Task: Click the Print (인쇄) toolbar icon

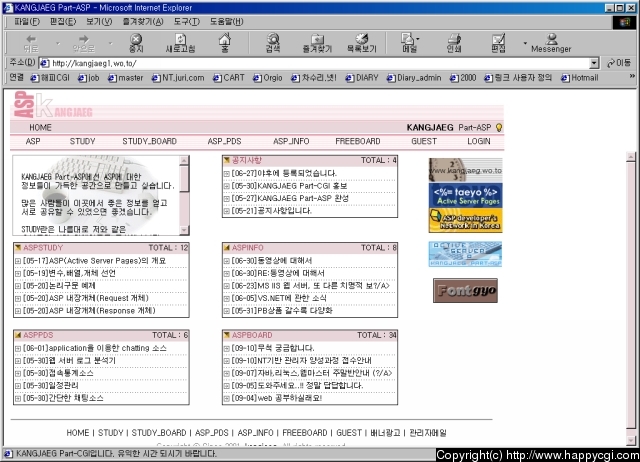Action: click(x=454, y=43)
